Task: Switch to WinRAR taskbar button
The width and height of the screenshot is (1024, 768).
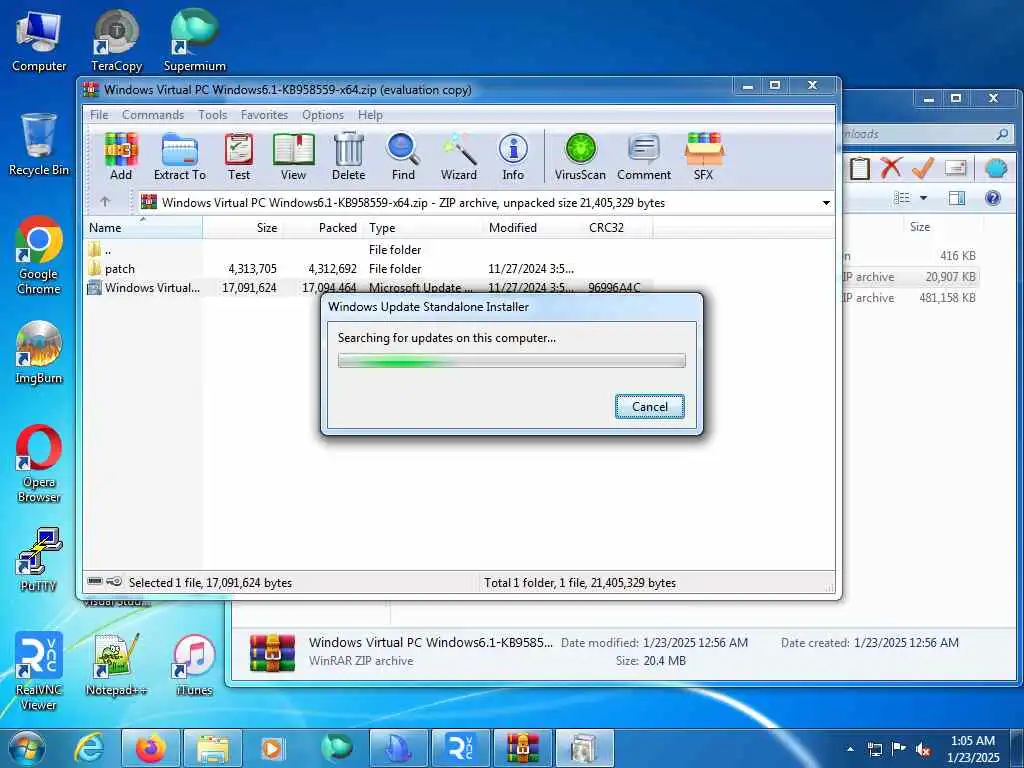Action: 522,749
